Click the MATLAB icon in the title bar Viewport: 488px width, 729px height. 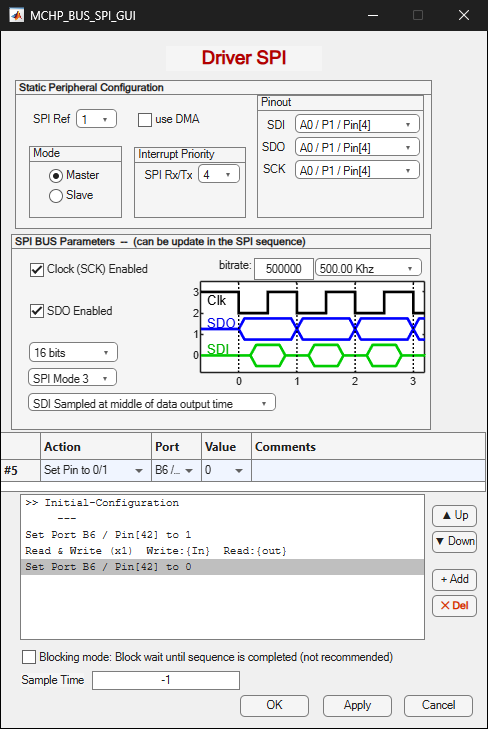click(x=16, y=15)
